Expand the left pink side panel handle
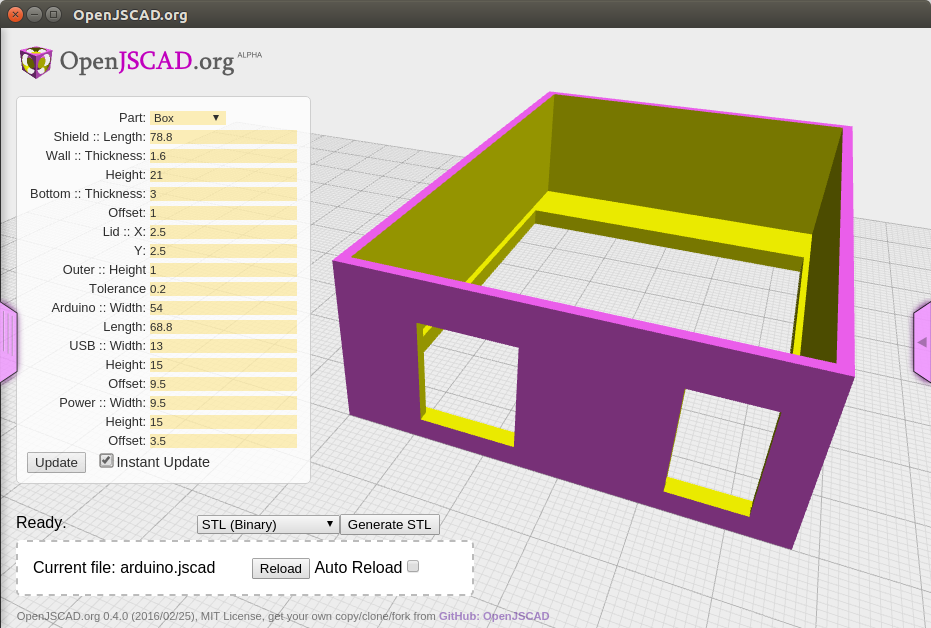Image resolution: width=931 pixels, height=628 pixels. click(8, 342)
